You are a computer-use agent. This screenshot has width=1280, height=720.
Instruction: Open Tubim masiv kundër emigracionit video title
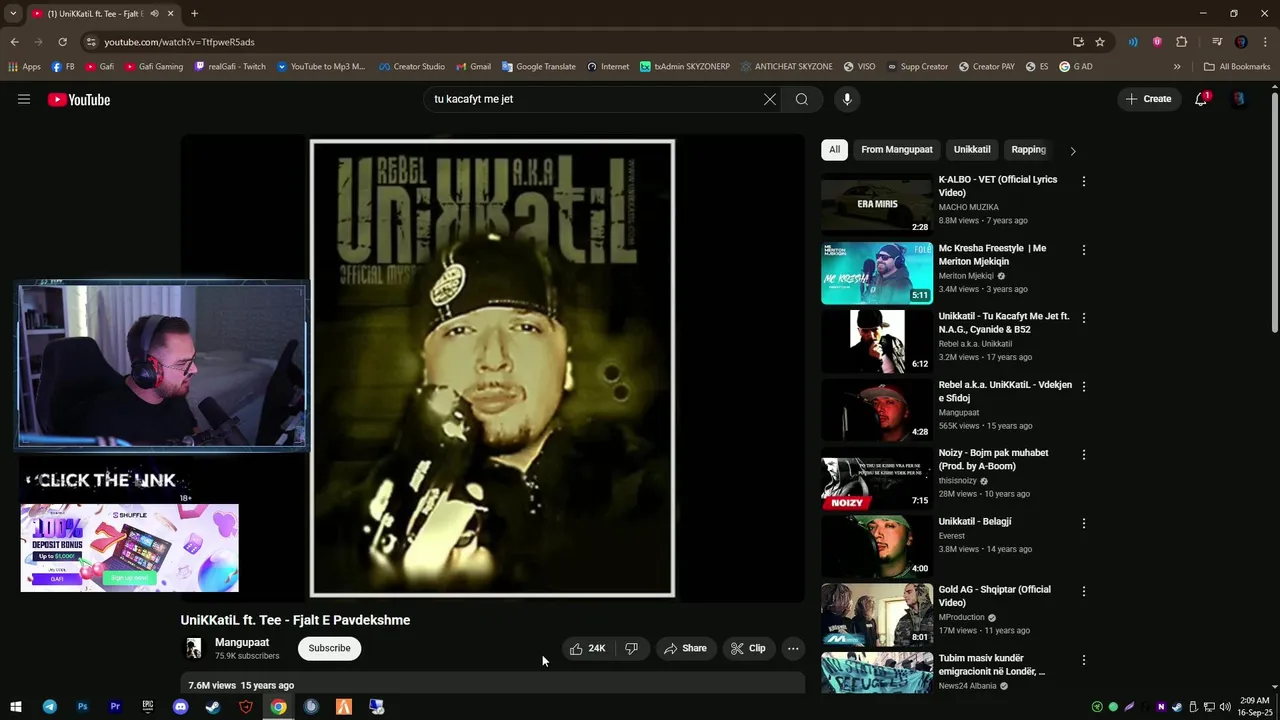point(992,665)
